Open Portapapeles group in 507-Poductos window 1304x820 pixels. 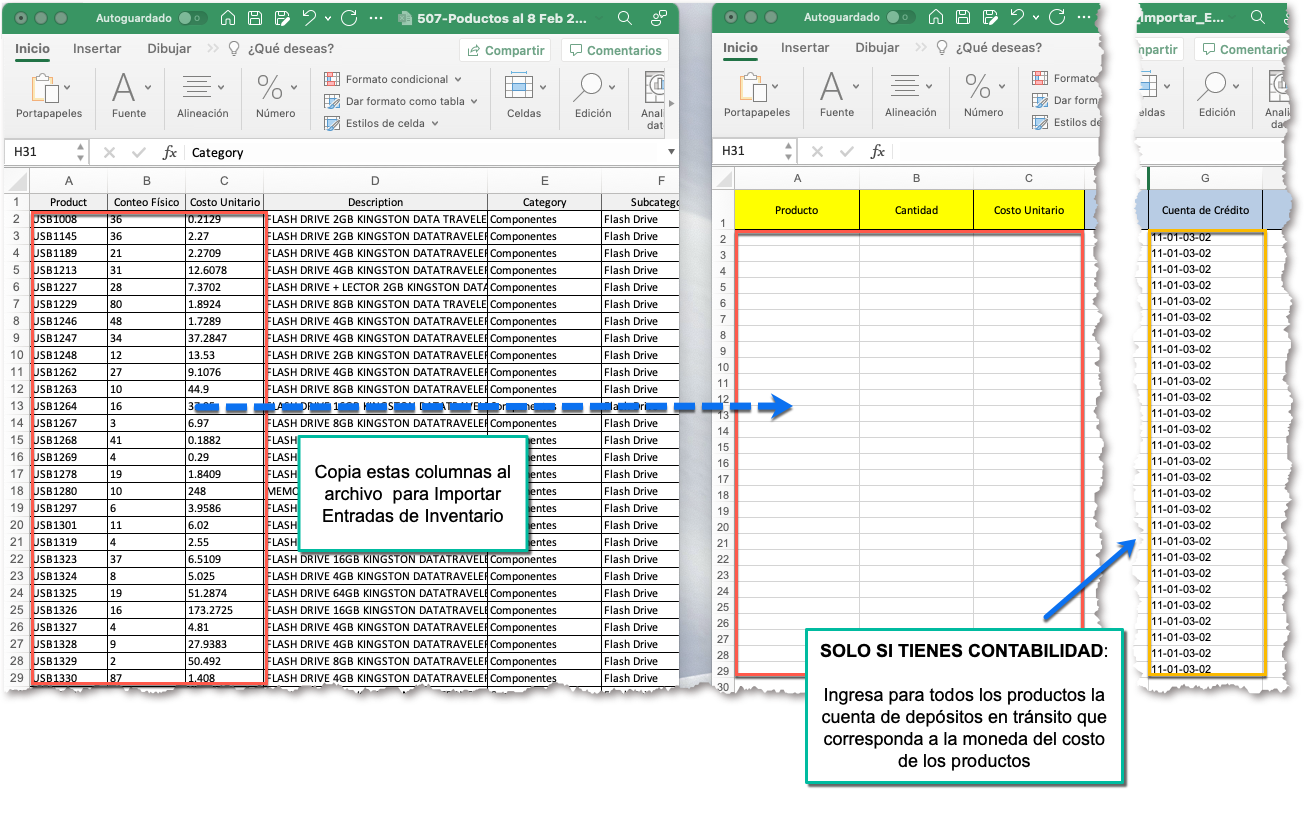(49, 96)
